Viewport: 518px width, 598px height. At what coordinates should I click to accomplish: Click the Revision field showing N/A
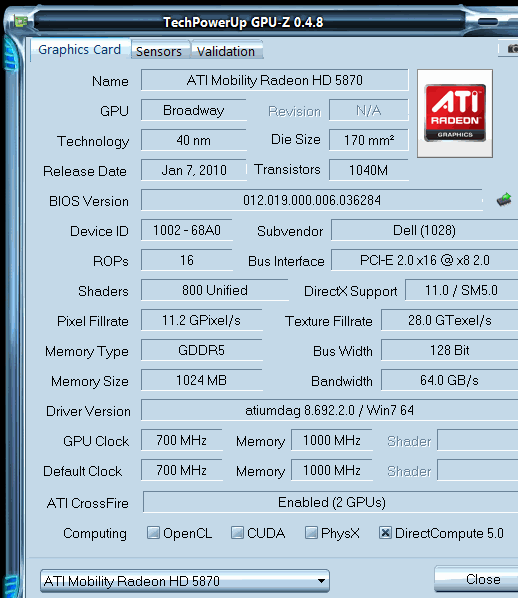[369, 110]
